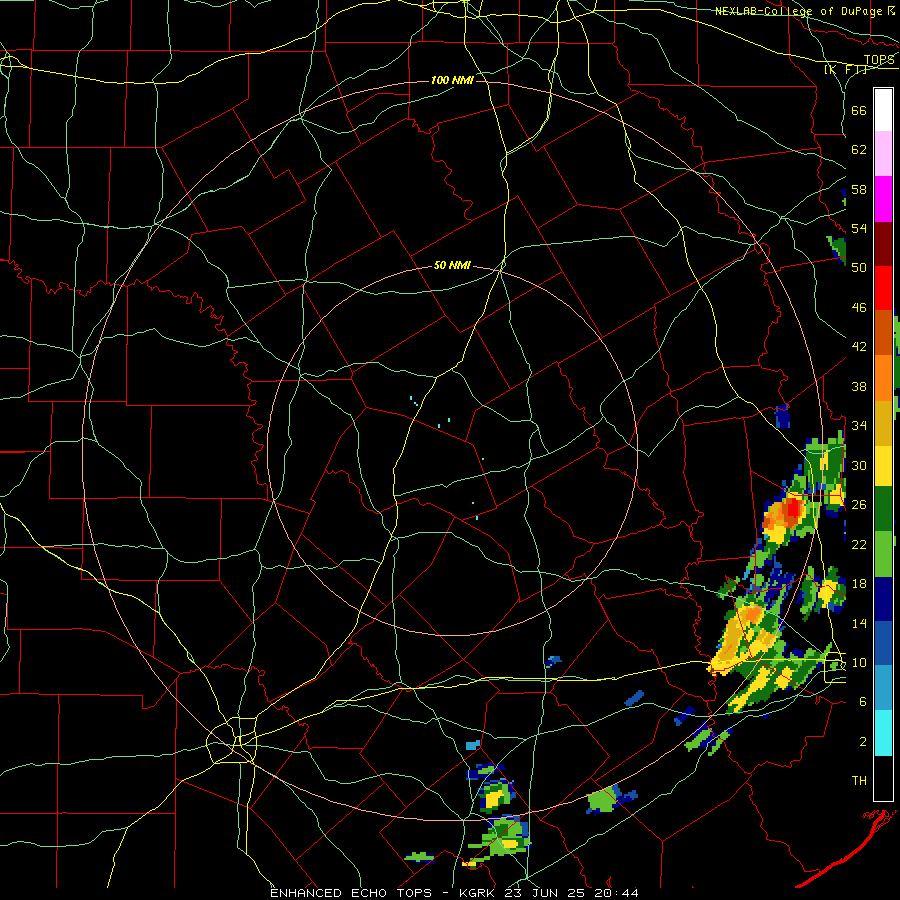Image resolution: width=900 pixels, height=900 pixels.
Task: Click the K FT units label
Action: (845, 69)
